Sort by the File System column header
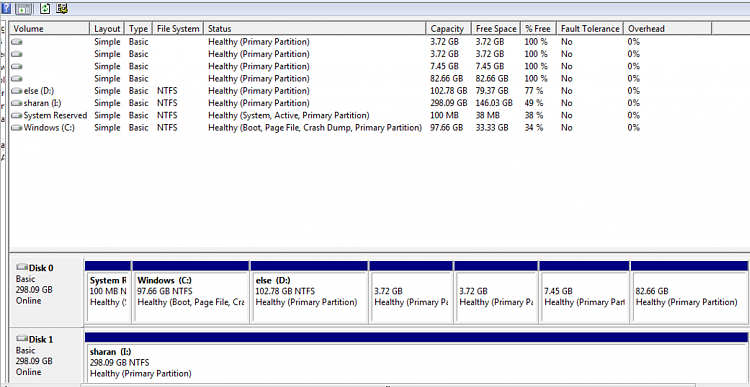Screen dimensions: 750x387 pos(178,29)
